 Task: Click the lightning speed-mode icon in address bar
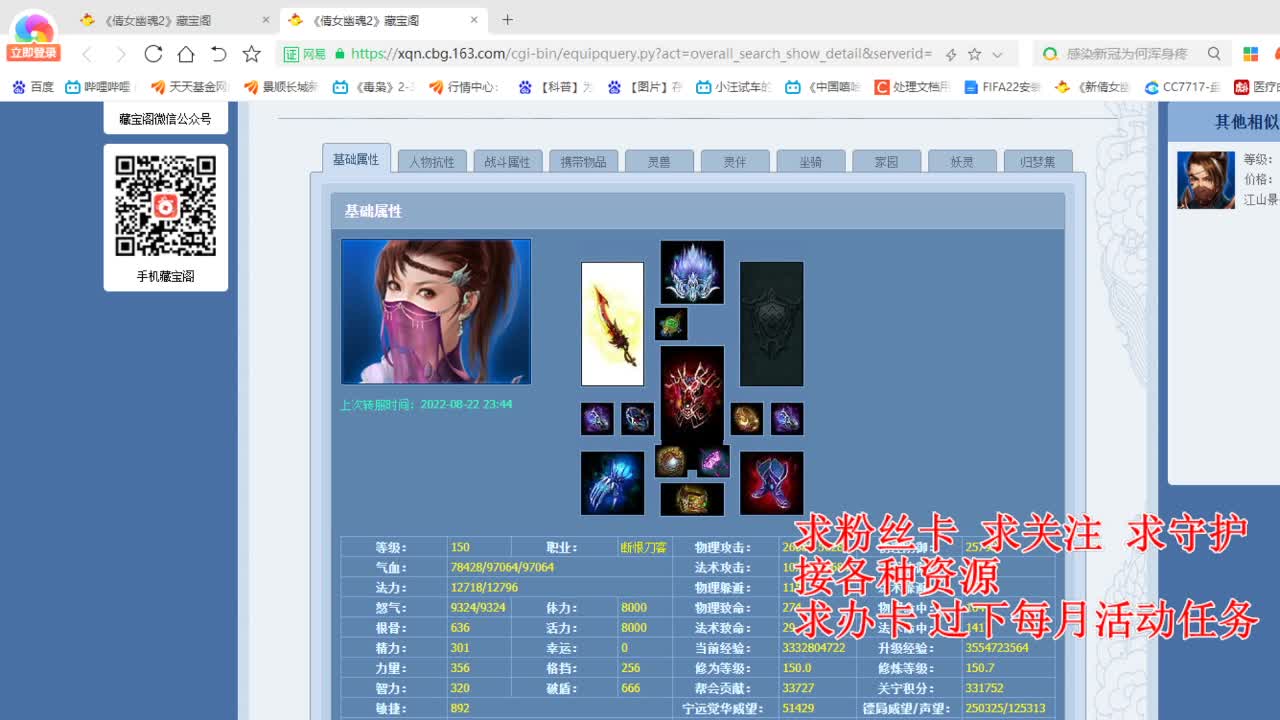[951, 54]
